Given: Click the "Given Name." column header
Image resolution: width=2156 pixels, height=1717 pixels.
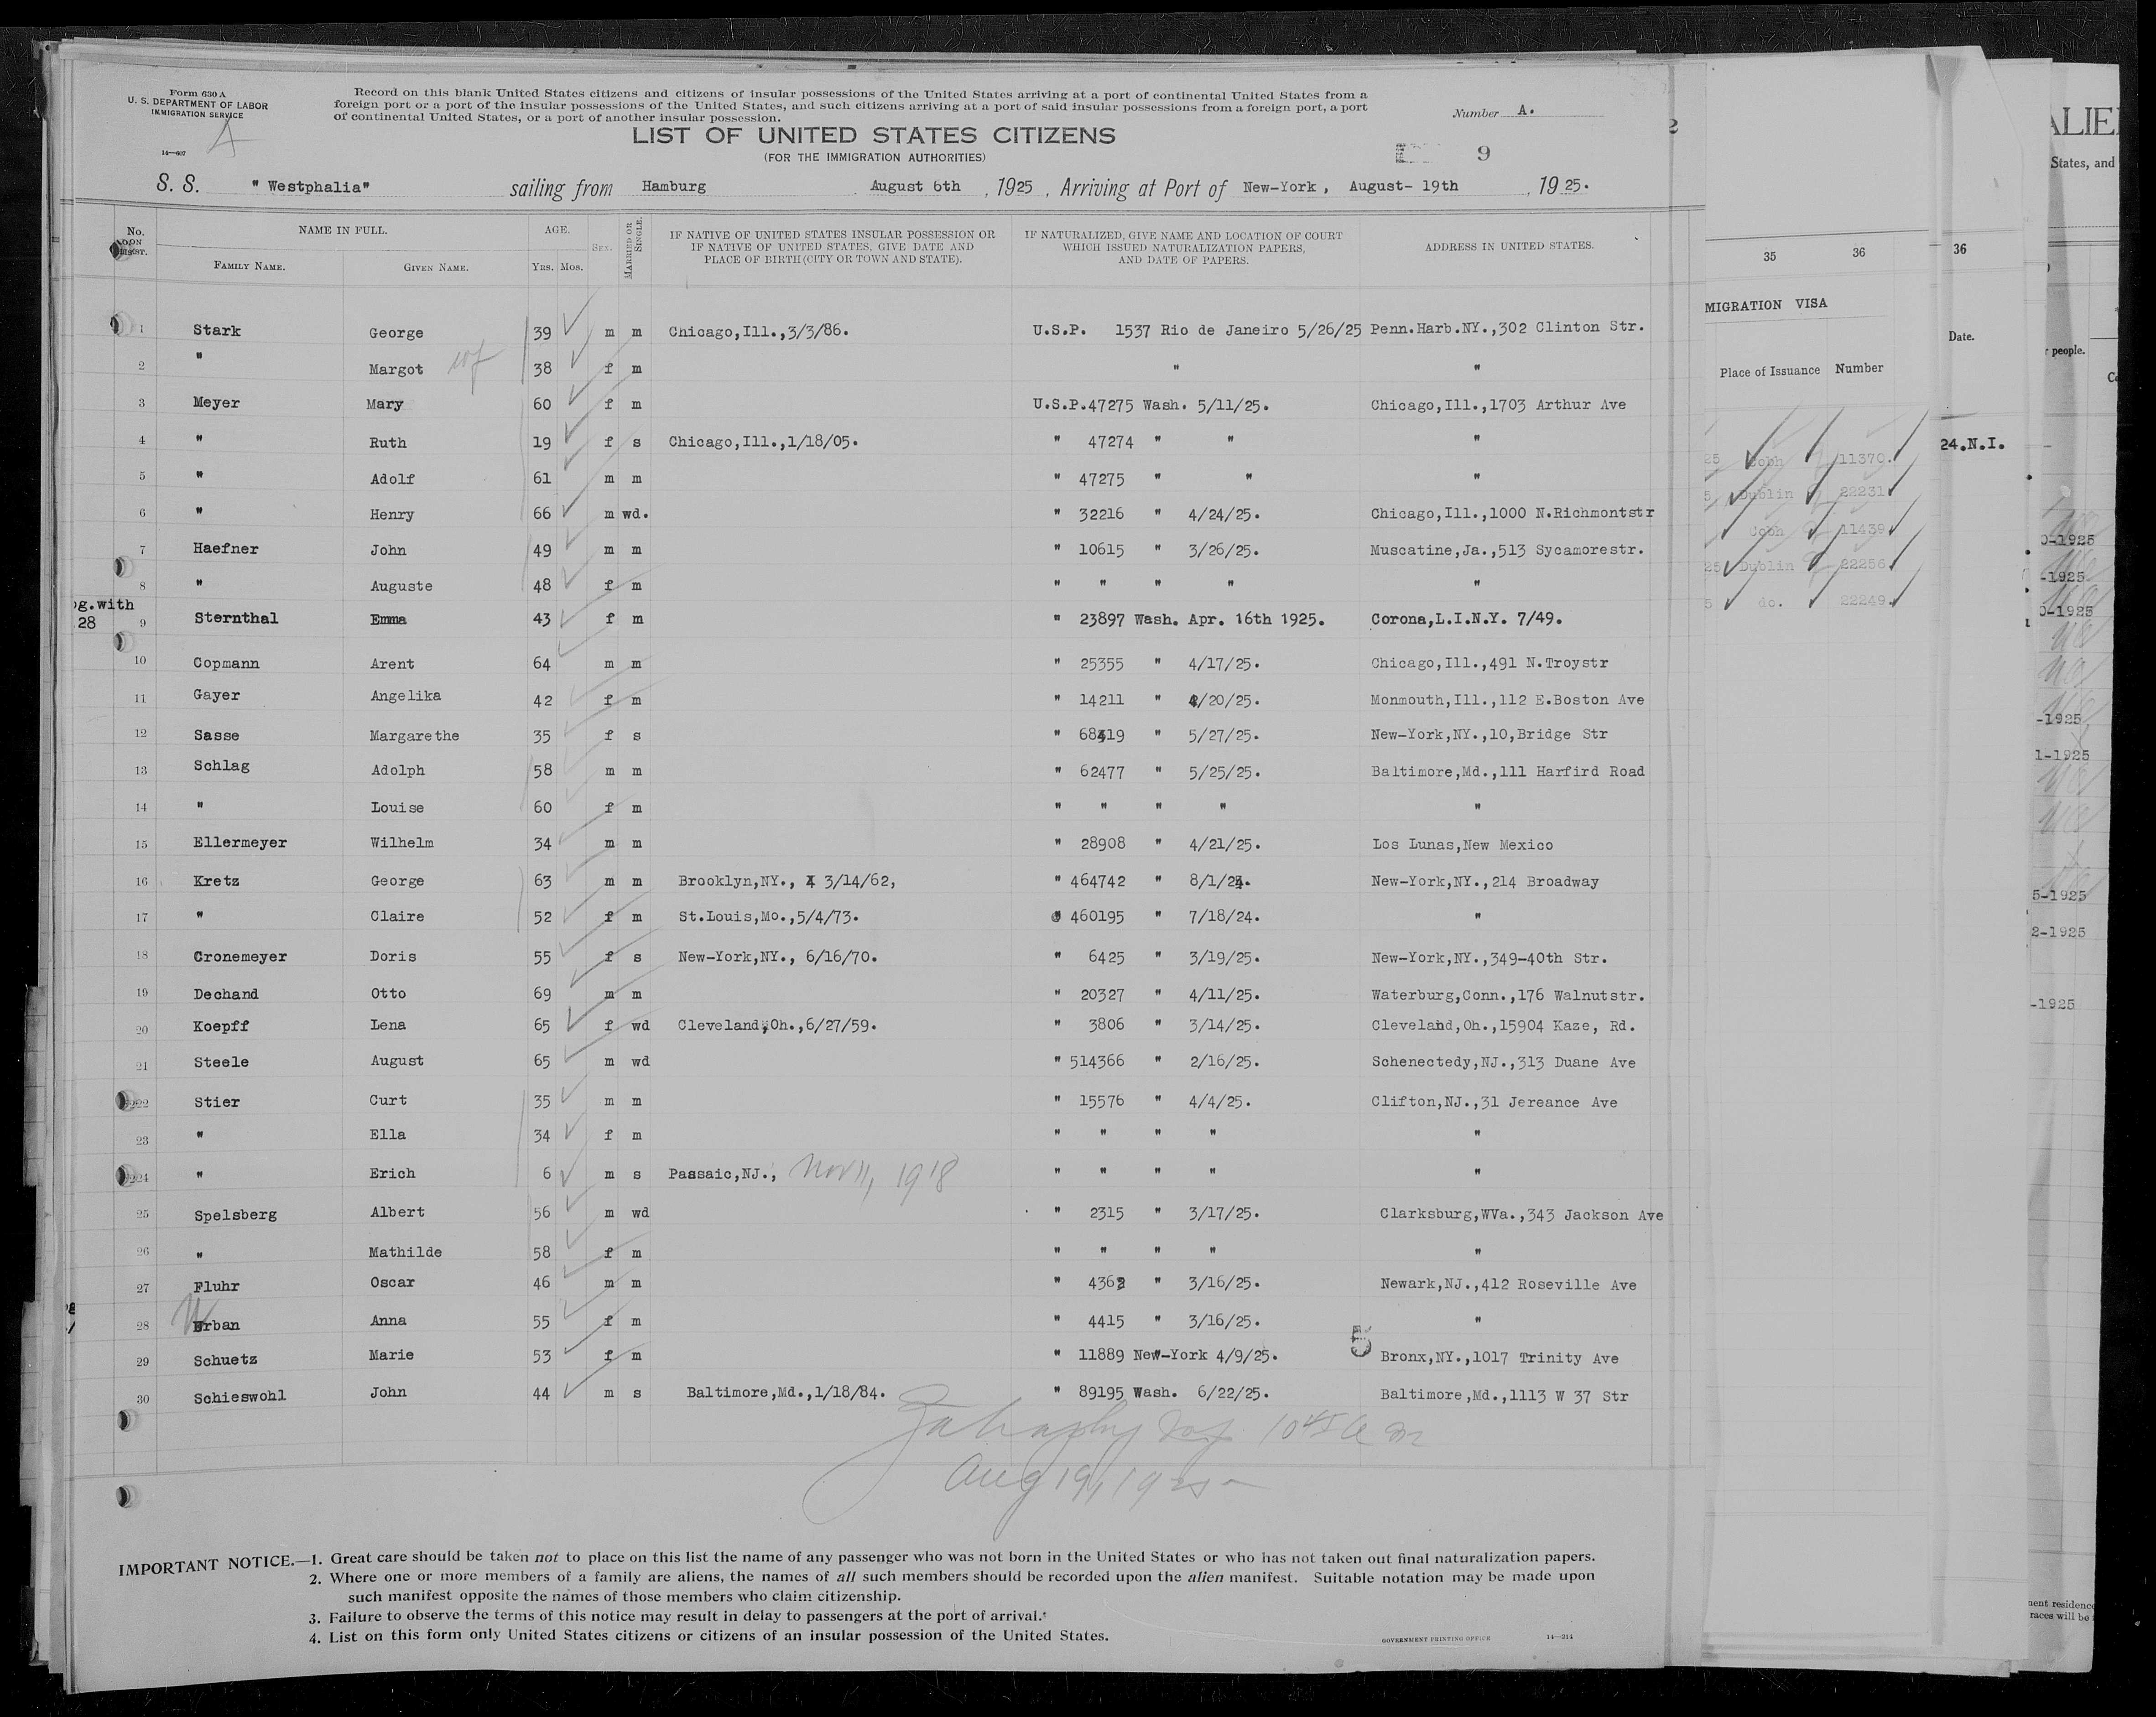Looking at the screenshot, I should 436,268.
